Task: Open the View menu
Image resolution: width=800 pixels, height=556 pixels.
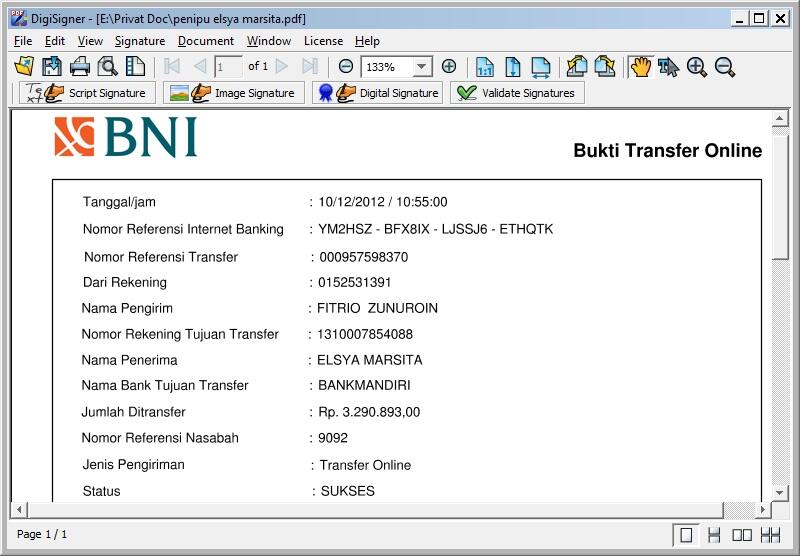Action: [90, 41]
